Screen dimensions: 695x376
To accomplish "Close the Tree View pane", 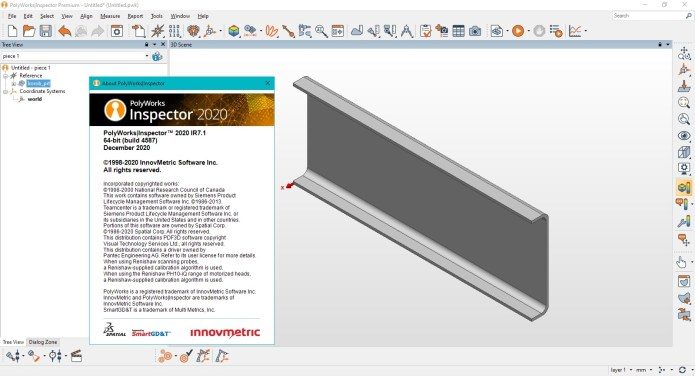I will 163,44.
